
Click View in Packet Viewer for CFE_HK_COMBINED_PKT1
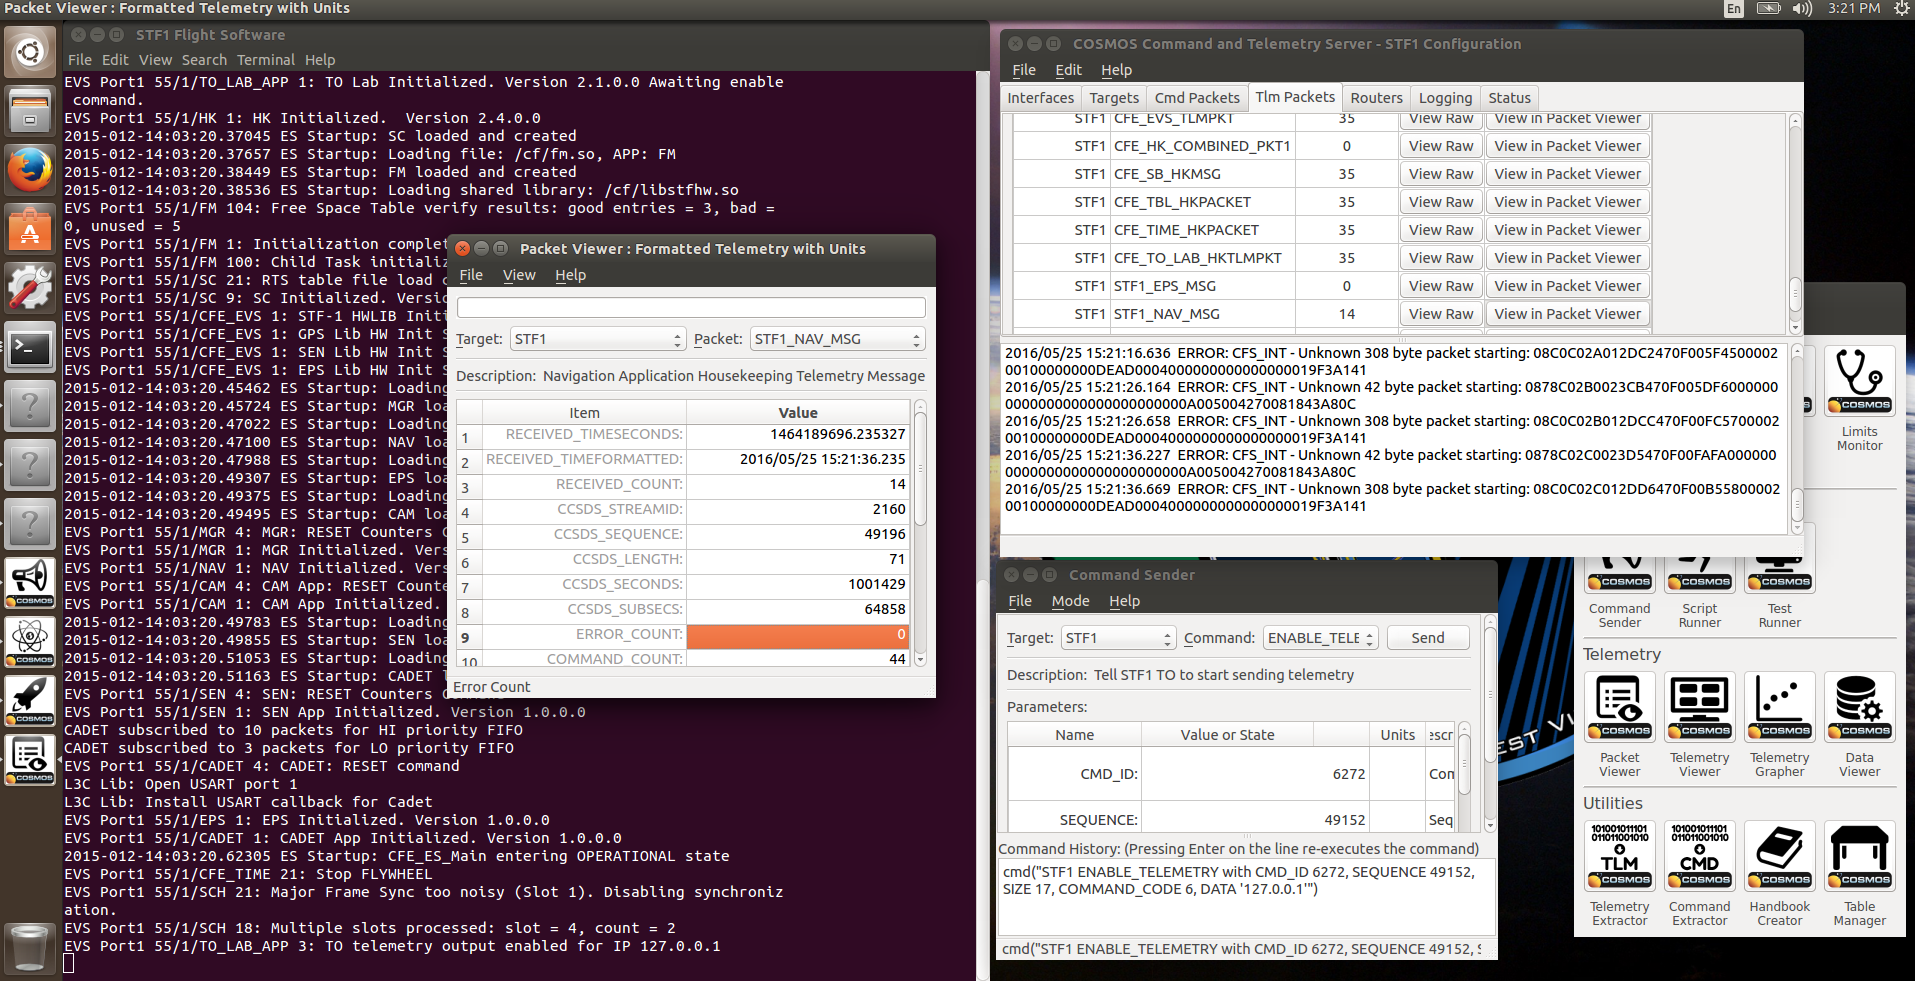1567,146
